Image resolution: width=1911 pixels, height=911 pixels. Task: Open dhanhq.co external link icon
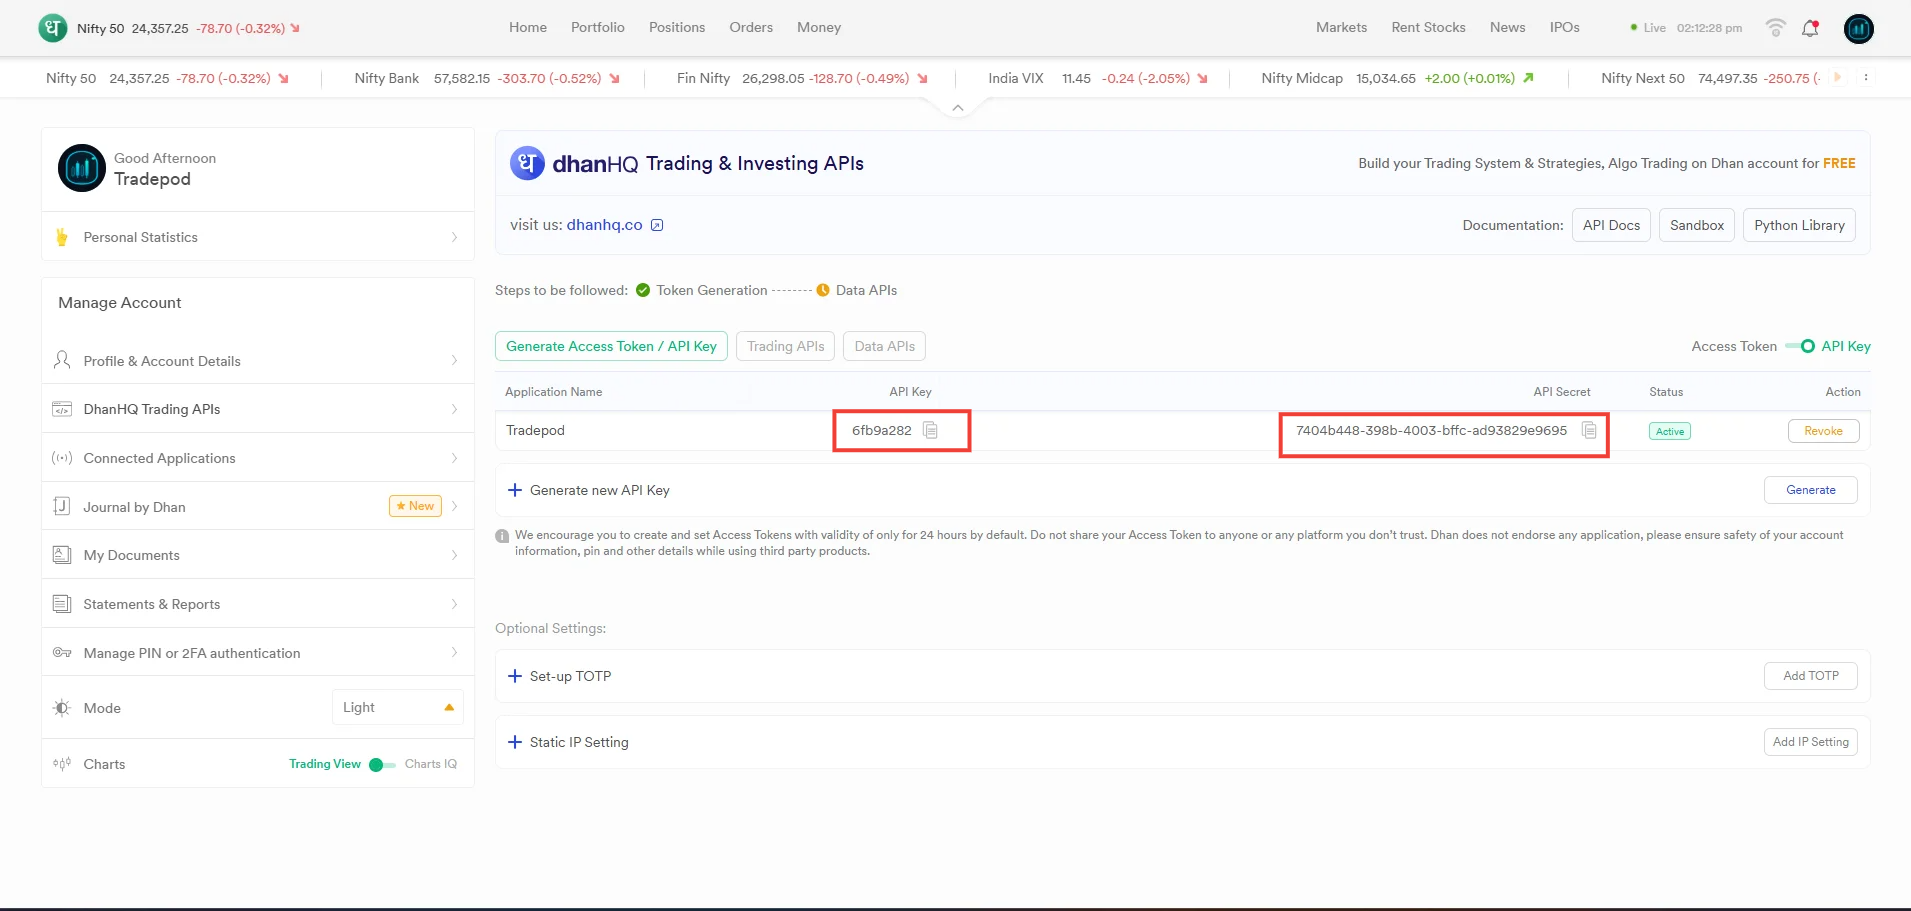point(657,225)
